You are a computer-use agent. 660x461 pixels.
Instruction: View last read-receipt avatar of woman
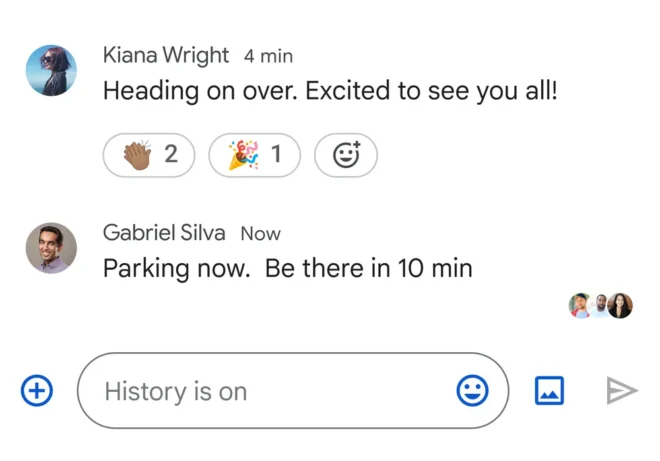pyautogui.click(x=620, y=305)
